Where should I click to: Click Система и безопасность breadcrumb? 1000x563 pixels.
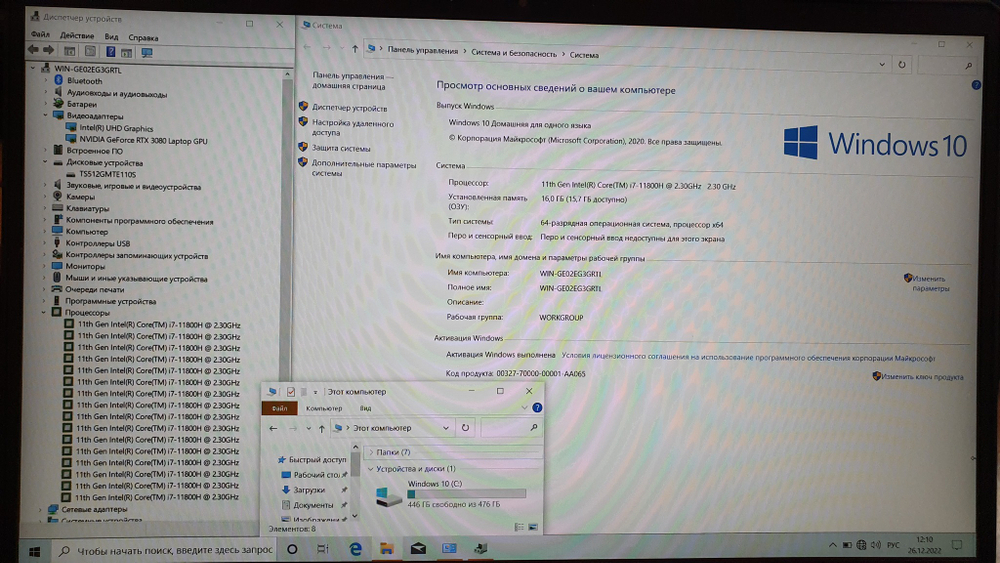tap(513, 54)
